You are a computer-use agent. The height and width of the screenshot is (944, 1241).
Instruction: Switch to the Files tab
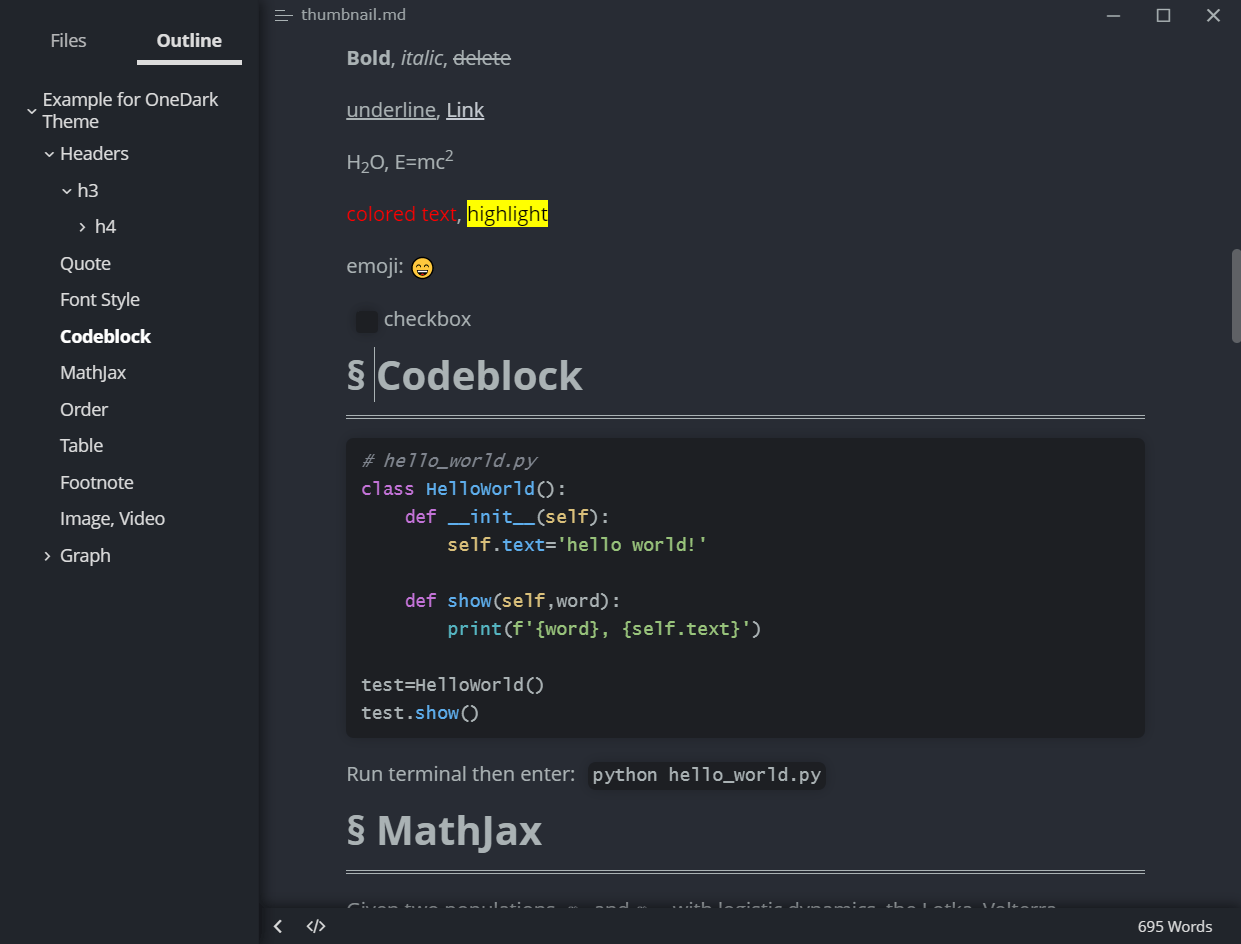point(68,41)
